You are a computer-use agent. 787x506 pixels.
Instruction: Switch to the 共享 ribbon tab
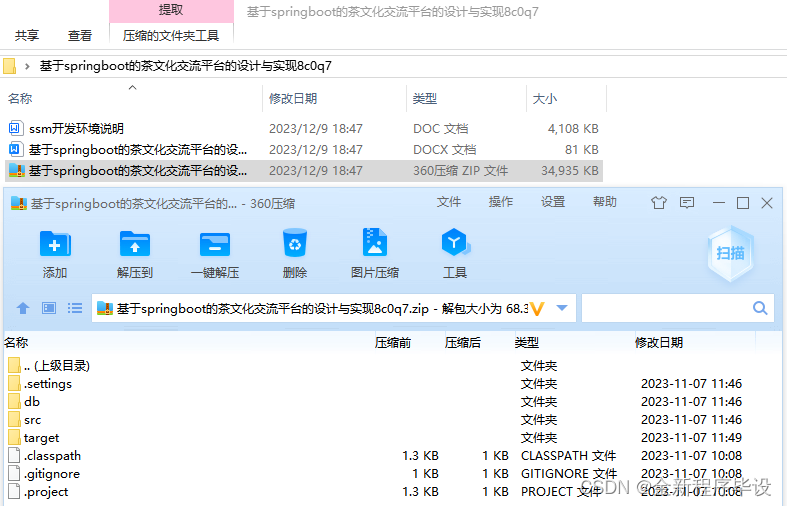[27, 36]
